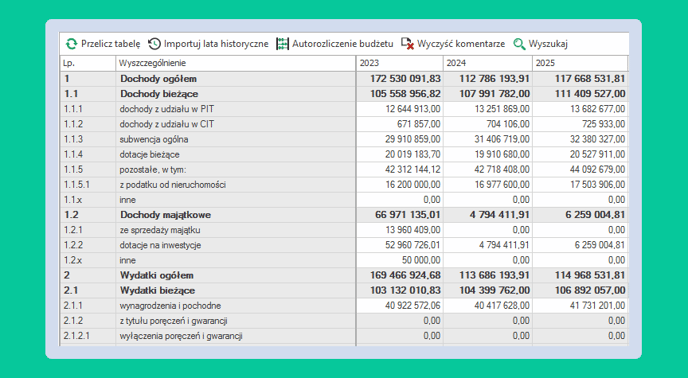Click the Wyszczególnienie column header
Screen dimensions: 688x378
[236, 63]
